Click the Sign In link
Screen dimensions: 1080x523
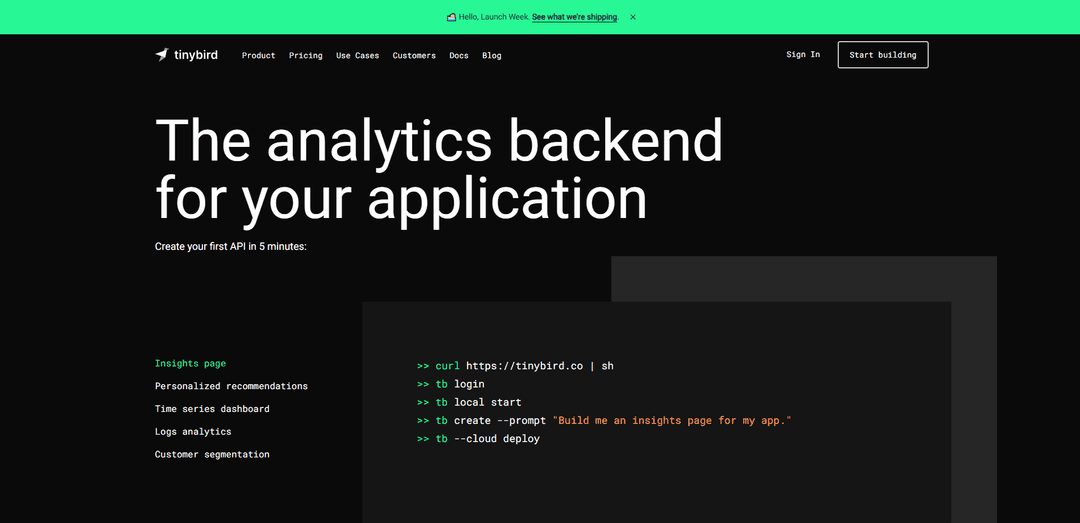pos(803,54)
